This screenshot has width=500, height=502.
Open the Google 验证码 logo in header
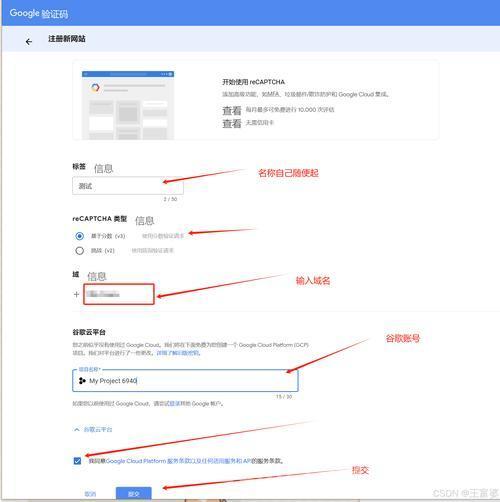pyautogui.click(x=39, y=13)
